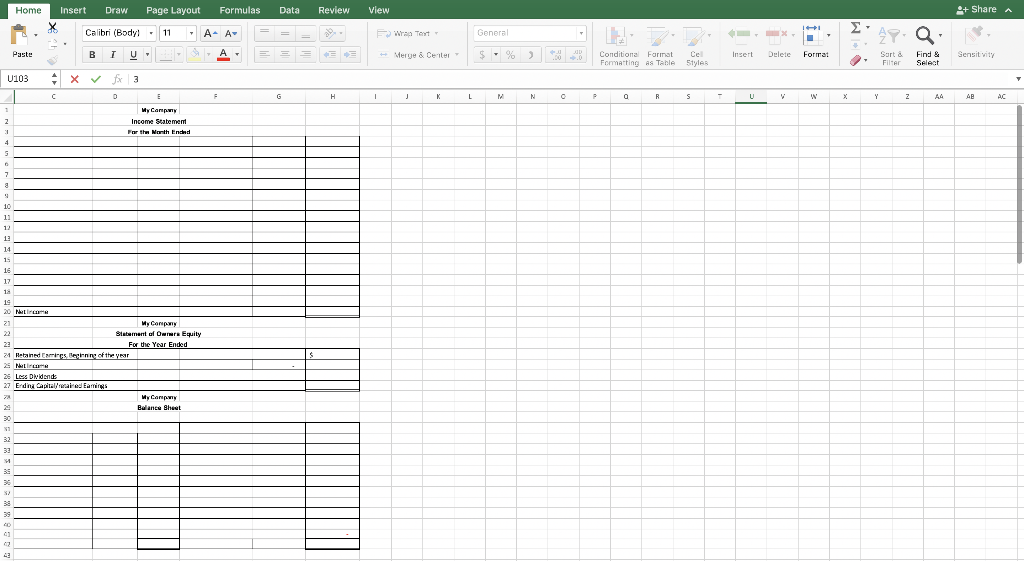Click Wrap Text button

[x=408, y=33]
